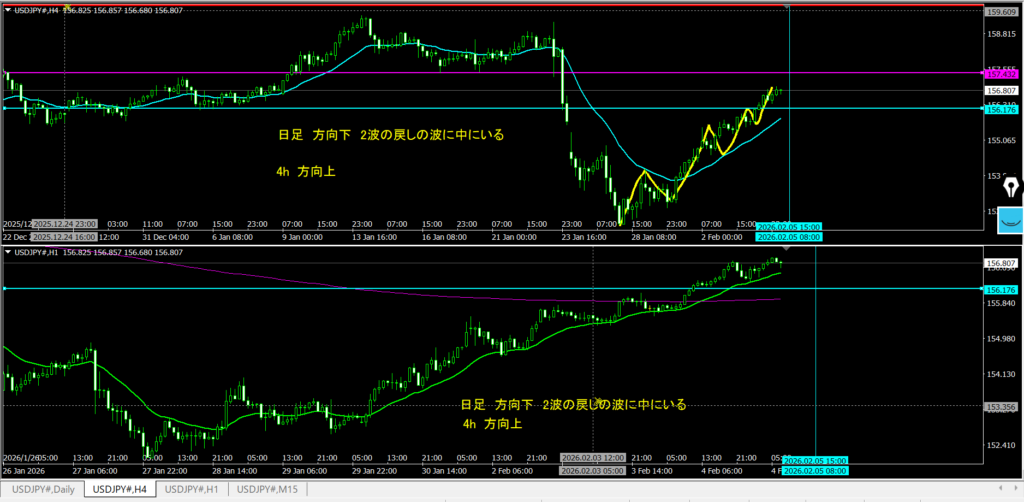The image size is (1024, 502).
Task: Click the pen nib icon on right edge
Action: click(x=1009, y=187)
